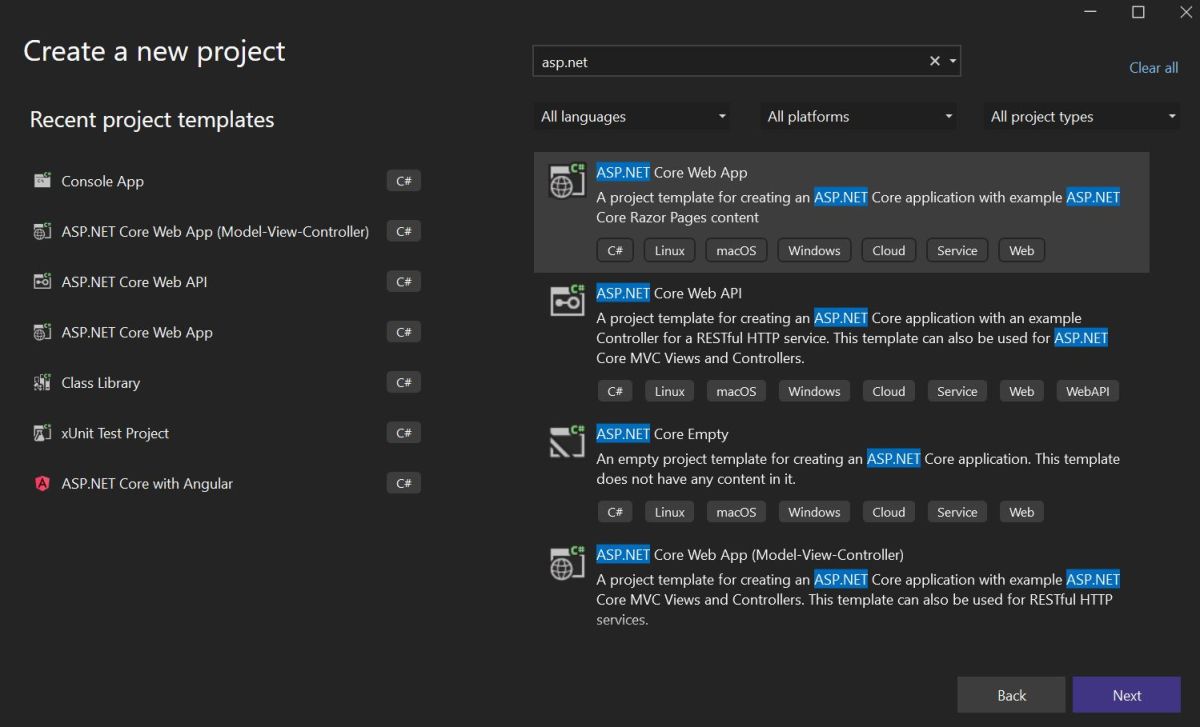The image size is (1200, 727).
Task: Click the Console App template icon
Action: (x=42, y=181)
